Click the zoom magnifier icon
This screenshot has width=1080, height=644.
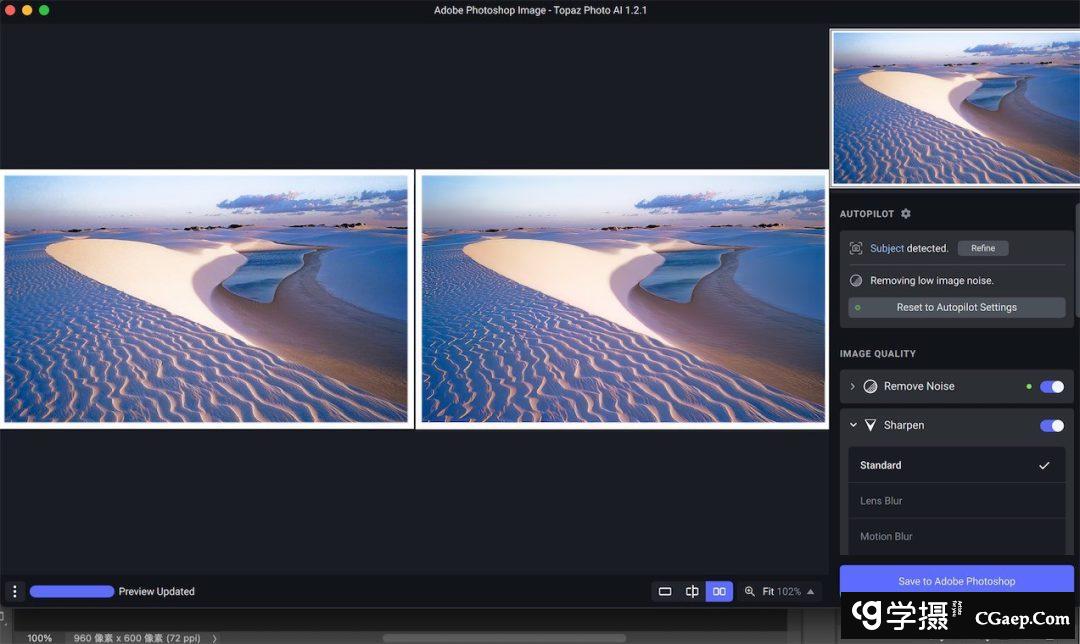point(750,592)
